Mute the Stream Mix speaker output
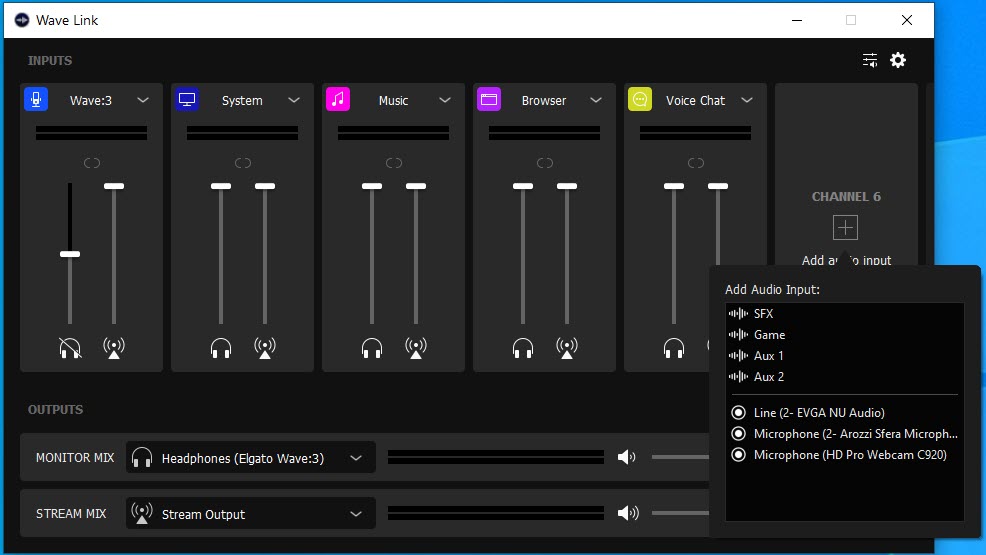The image size is (986, 555). [627, 513]
